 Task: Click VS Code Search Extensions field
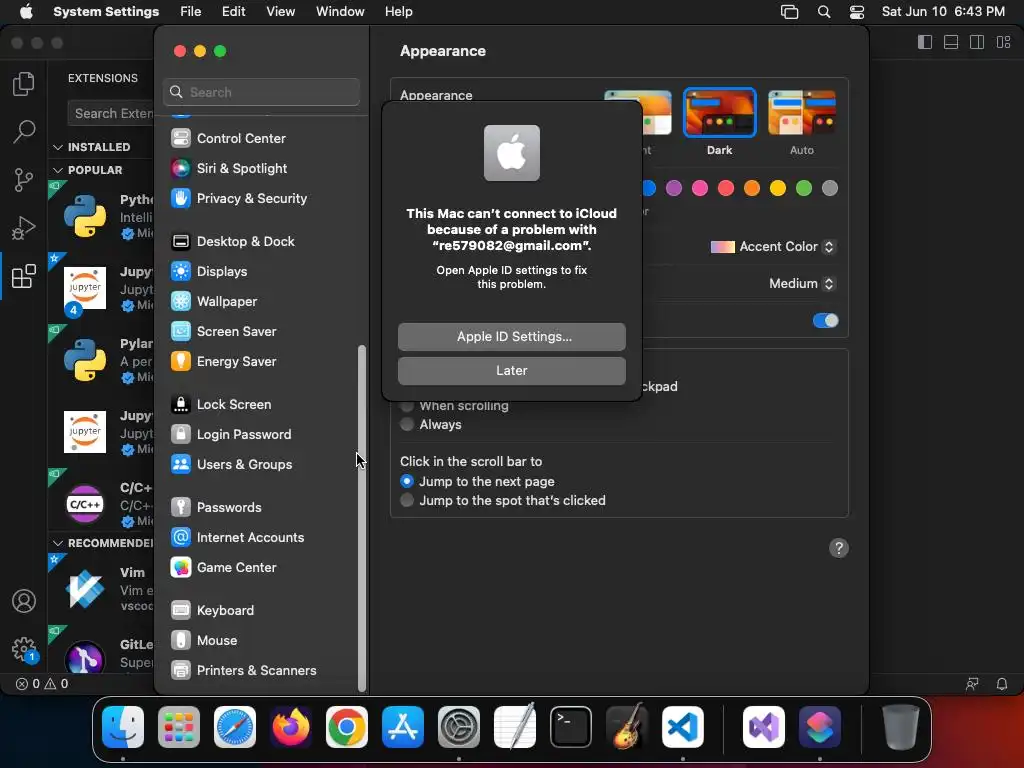(x=111, y=114)
